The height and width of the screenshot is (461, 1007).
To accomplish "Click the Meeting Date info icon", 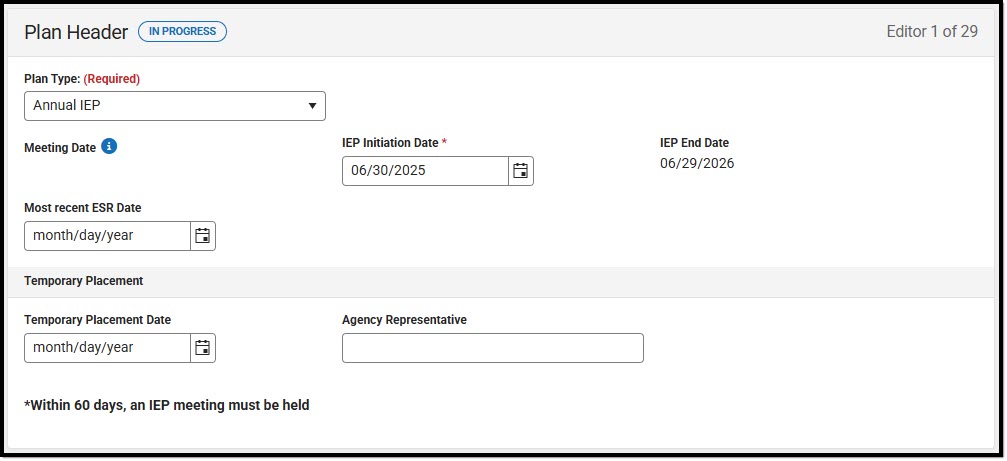I will [109, 147].
